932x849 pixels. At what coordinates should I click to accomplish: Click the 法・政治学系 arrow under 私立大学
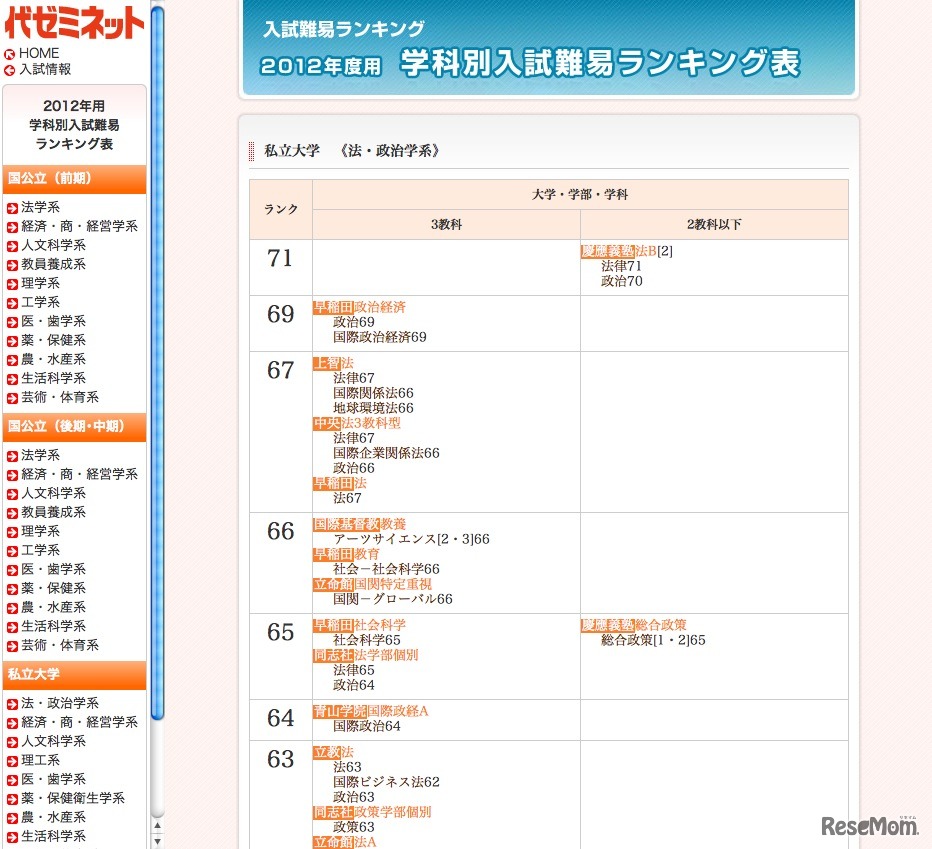coord(12,703)
